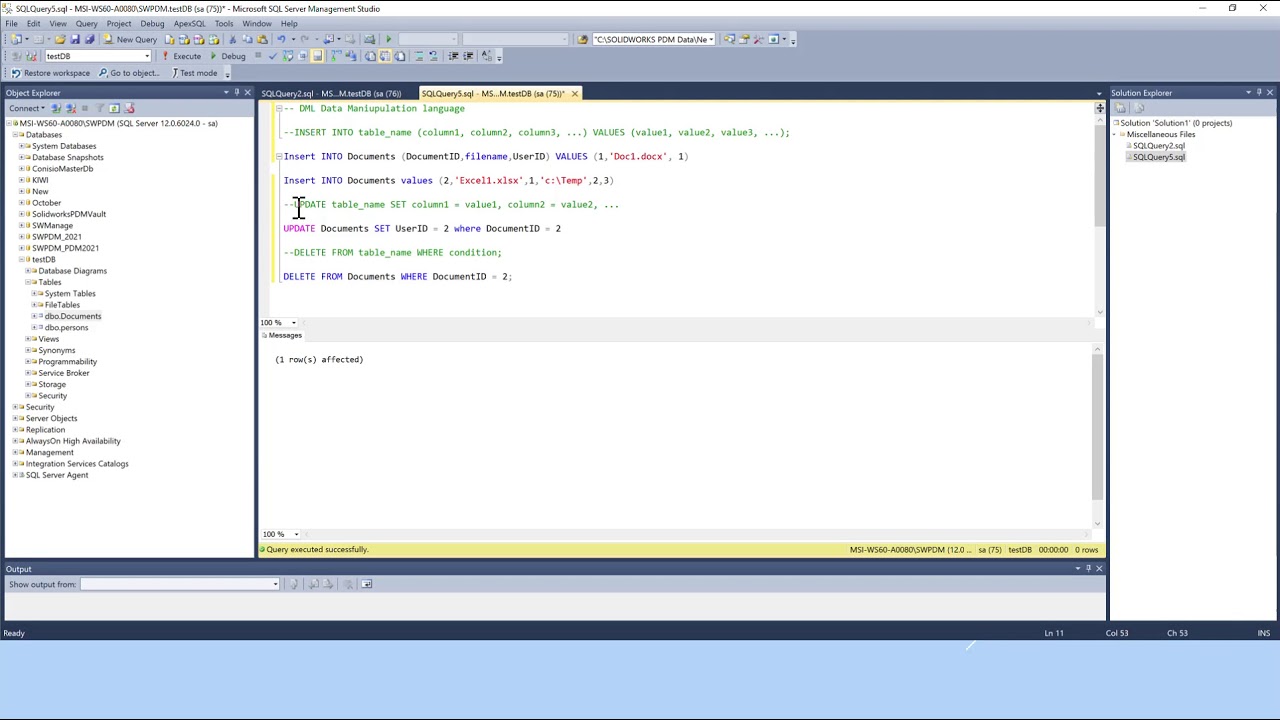
Task: Open the Window menu
Action: pyautogui.click(x=257, y=23)
